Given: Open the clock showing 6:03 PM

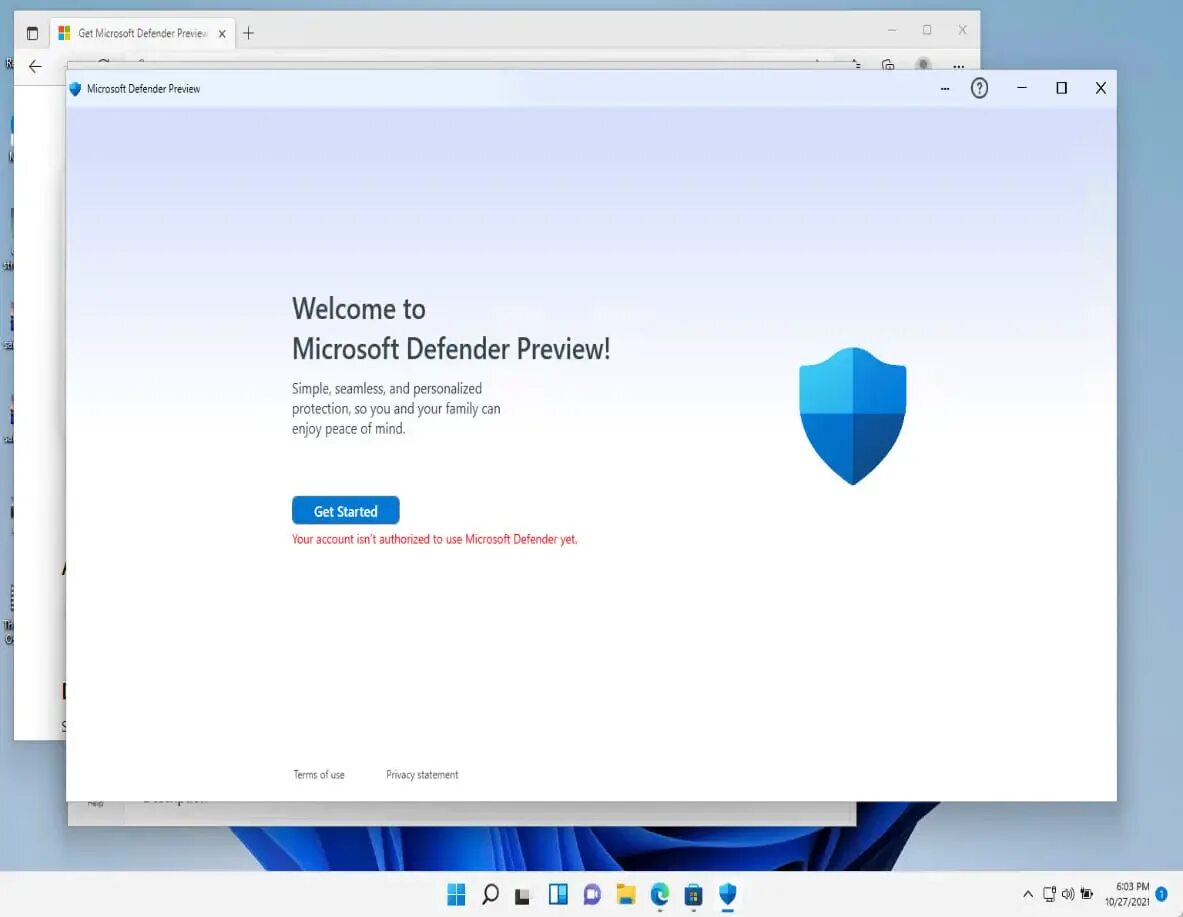Looking at the screenshot, I should 1127,894.
